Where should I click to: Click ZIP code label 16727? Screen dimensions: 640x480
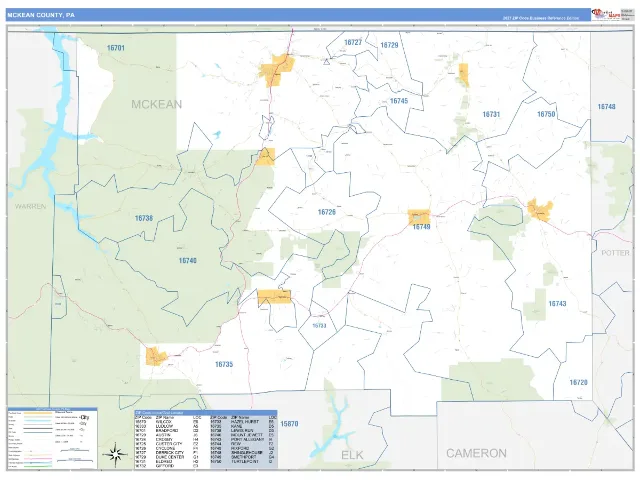(x=353, y=42)
